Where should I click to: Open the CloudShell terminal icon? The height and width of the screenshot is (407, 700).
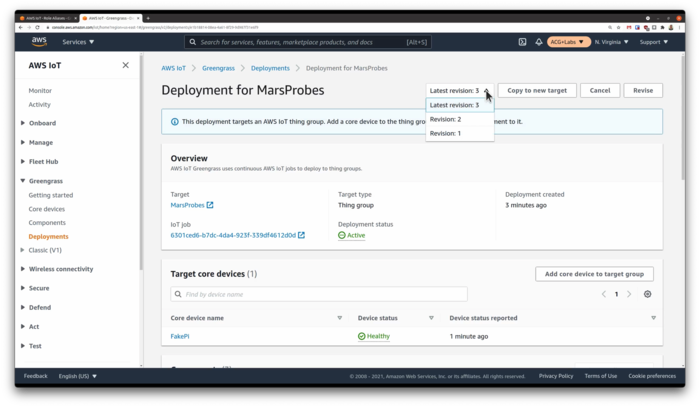(522, 42)
